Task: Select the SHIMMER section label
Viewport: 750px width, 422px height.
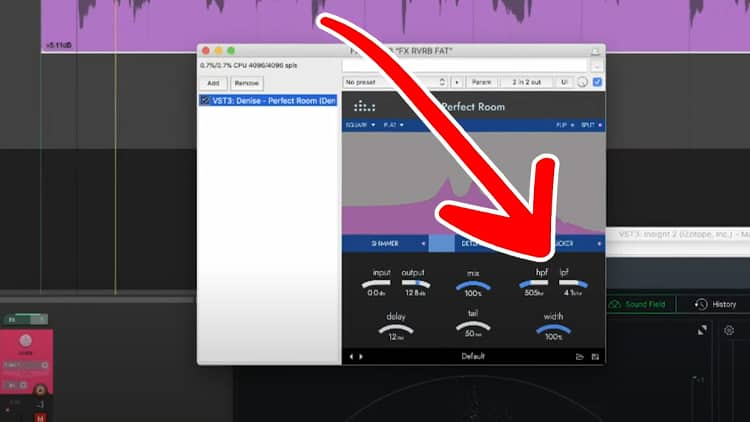Action: pyautogui.click(x=385, y=244)
